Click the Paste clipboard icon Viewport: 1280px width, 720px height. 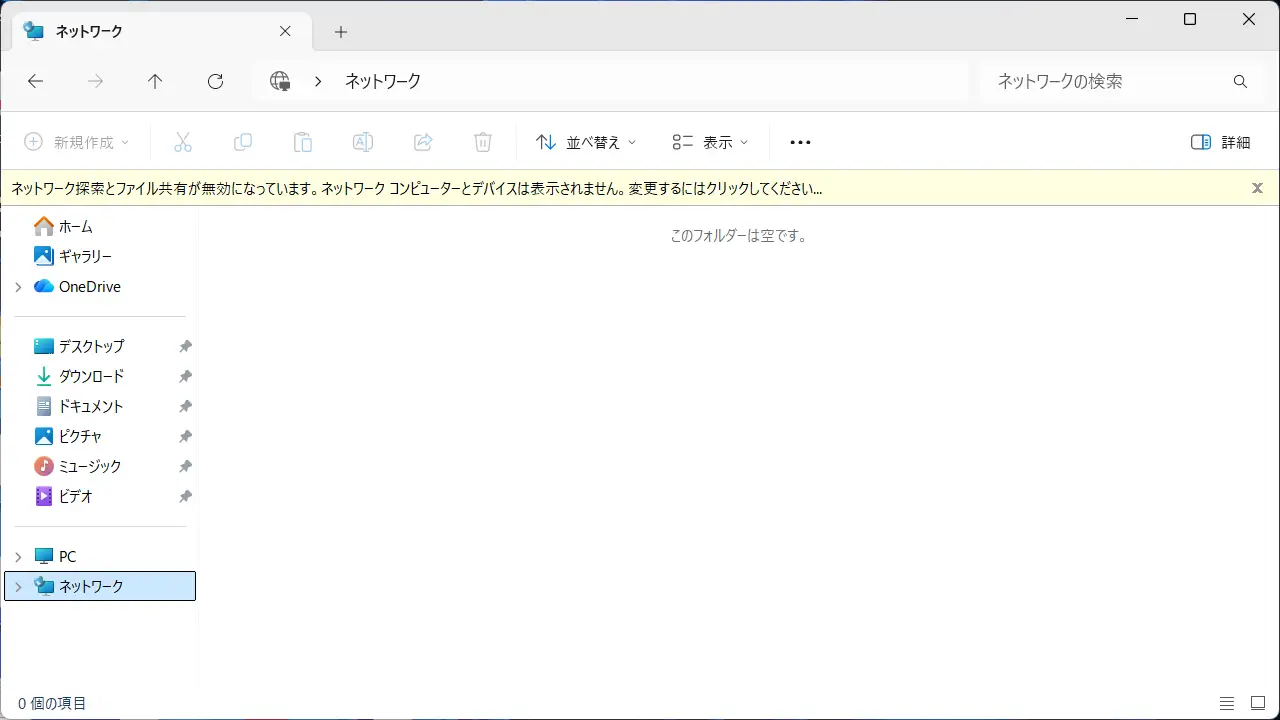pyautogui.click(x=303, y=142)
